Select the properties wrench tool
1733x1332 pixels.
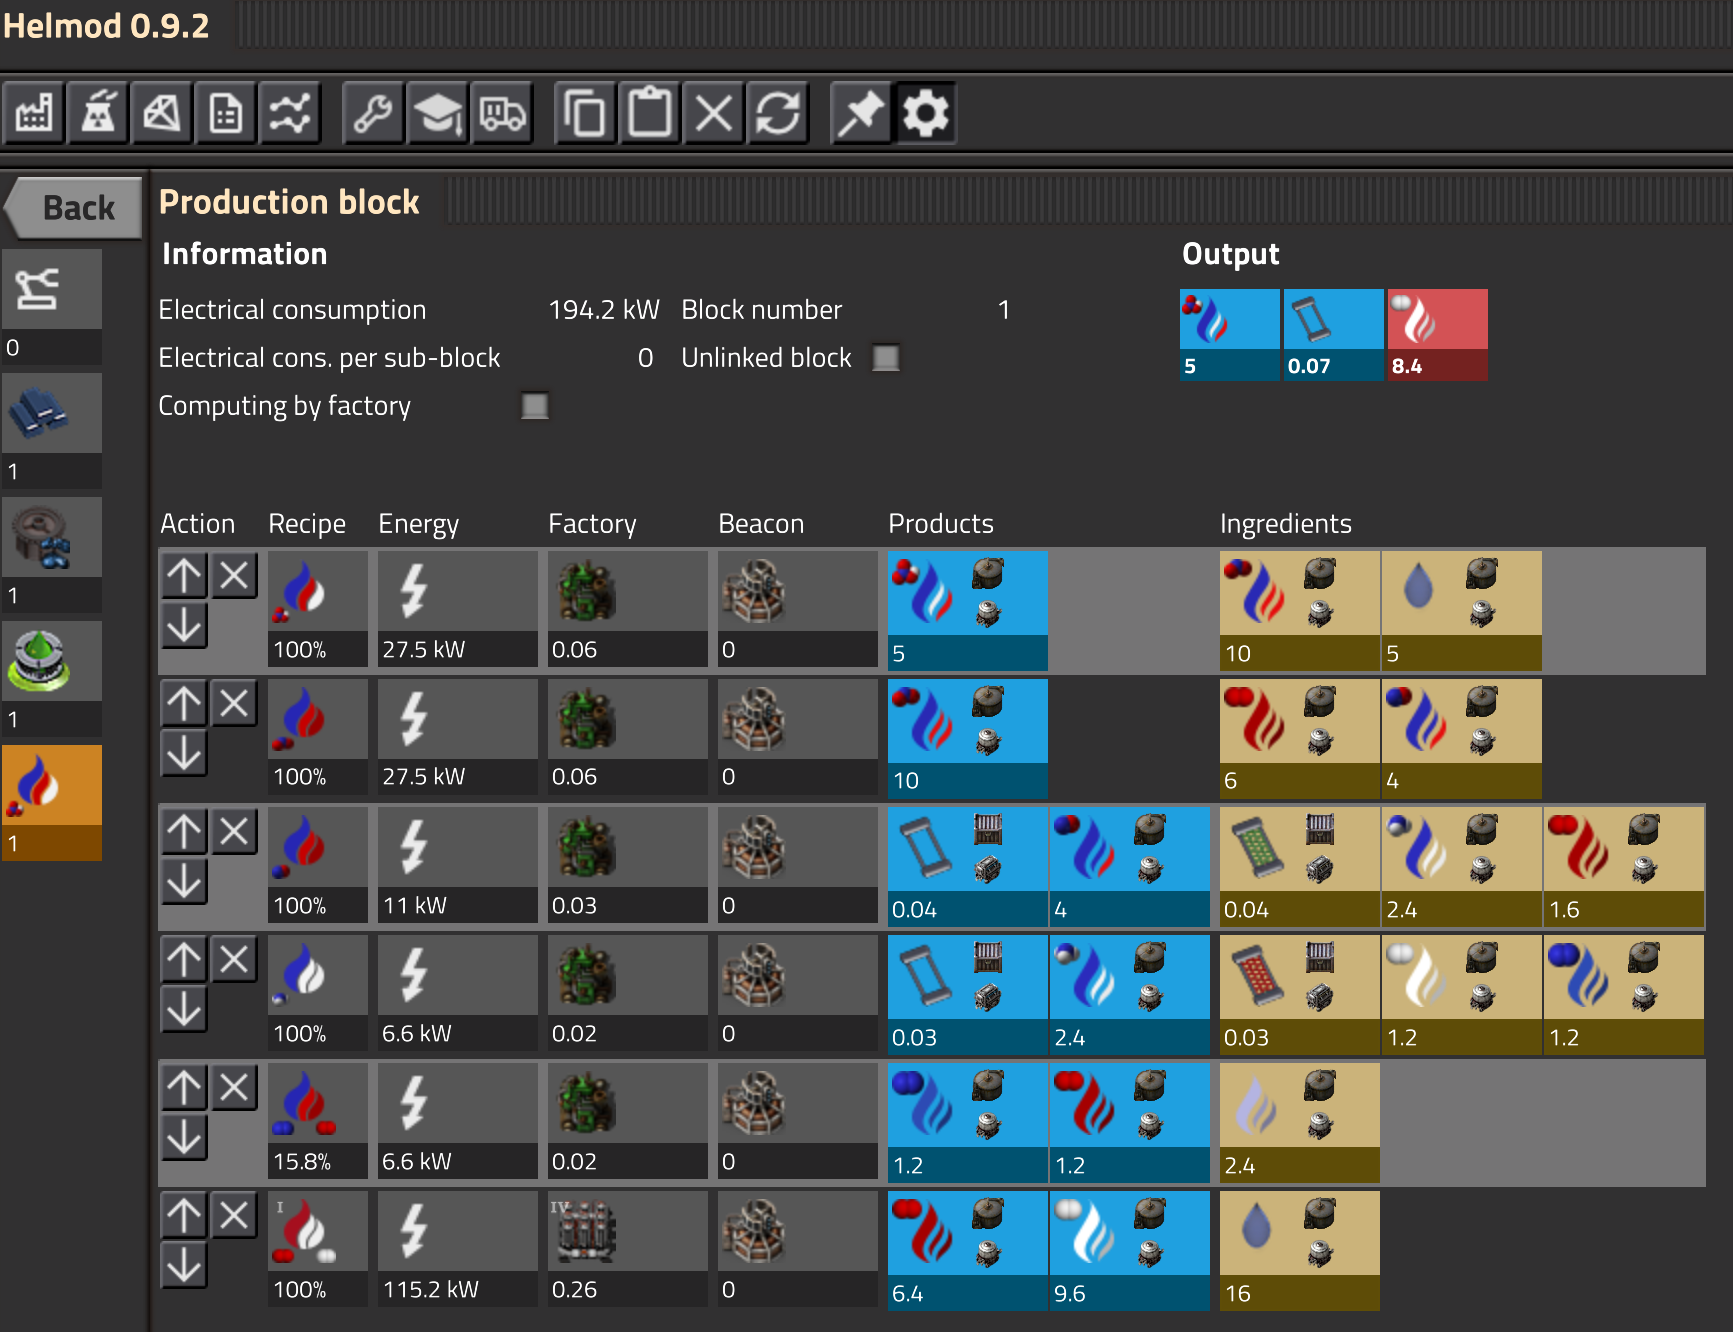coord(373,112)
